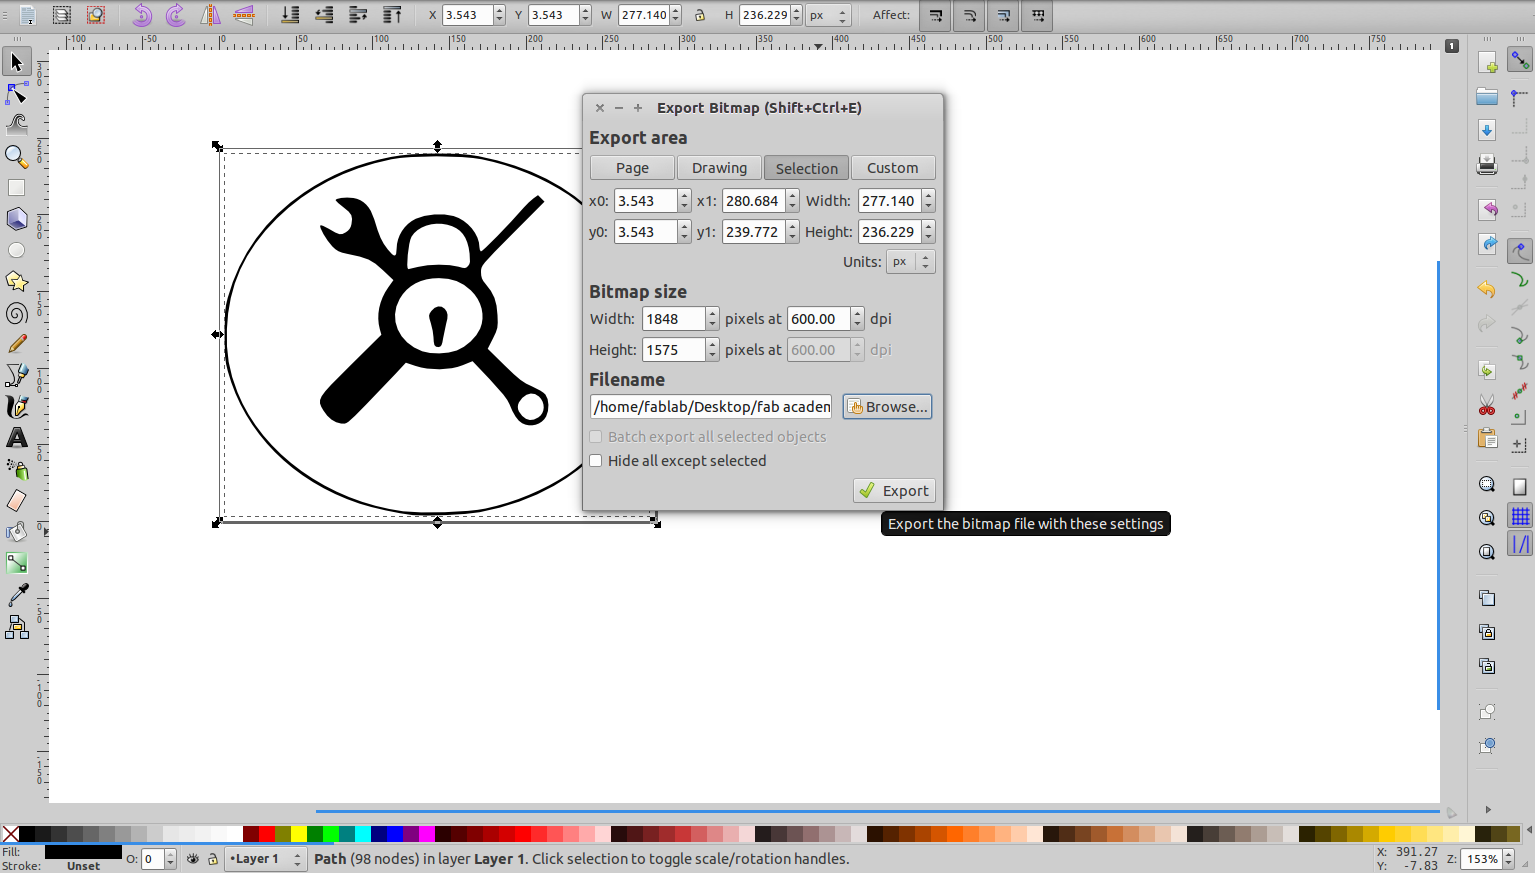
Task: Activate the Text tool
Action: pyautogui.click(x=16, y=438)
